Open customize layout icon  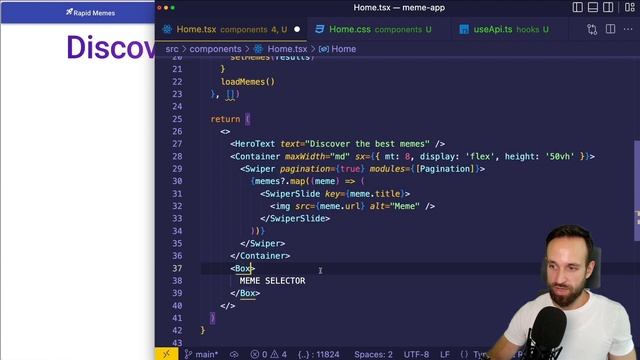629,7
